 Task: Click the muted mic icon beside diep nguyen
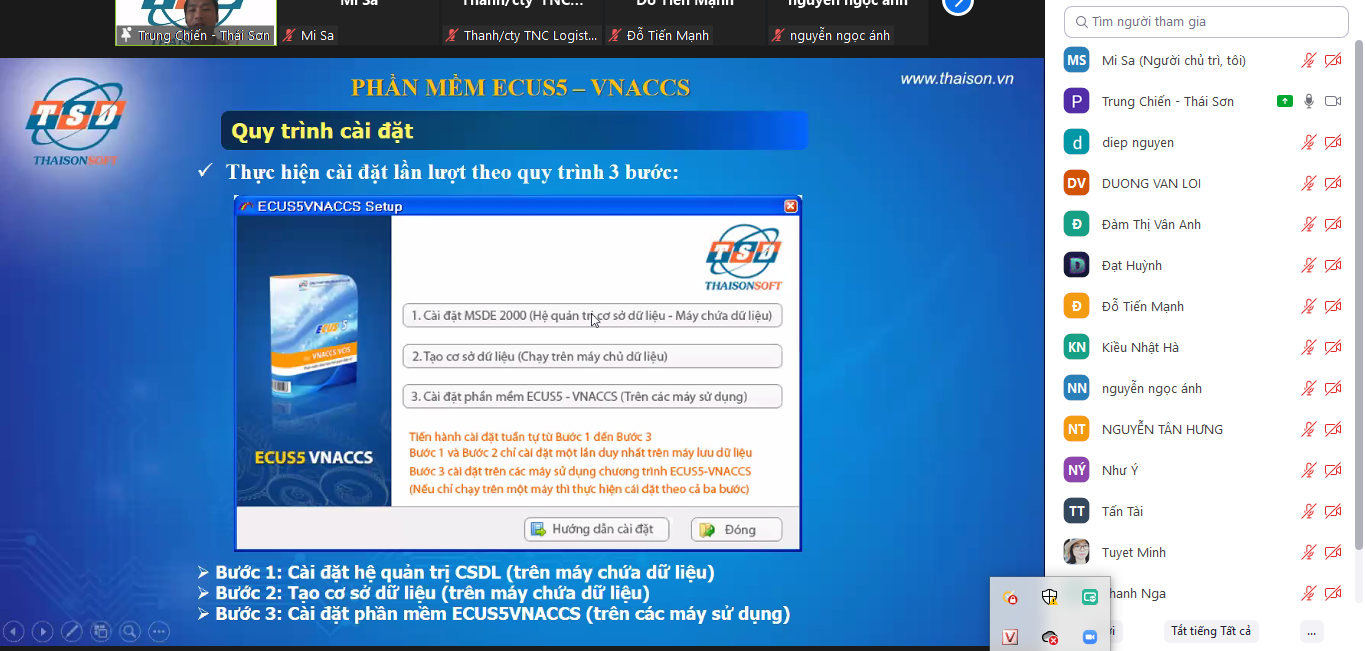point(1308,143)
